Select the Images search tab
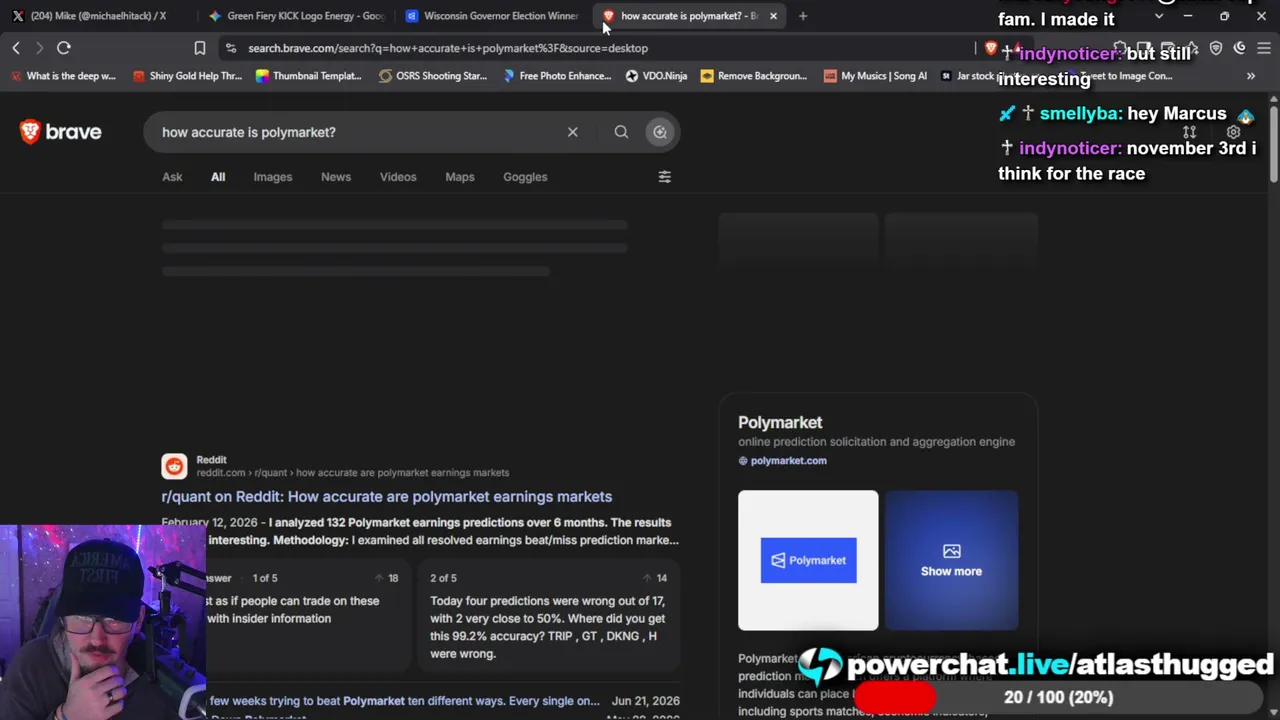 pyautogui.click(x=273, y=177)
